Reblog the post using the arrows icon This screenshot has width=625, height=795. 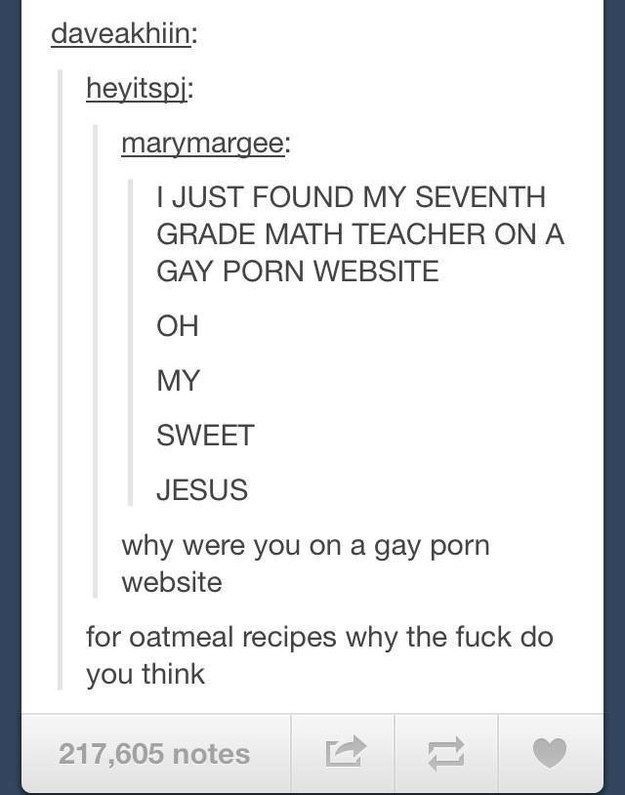pyautogui.click(x=446, y=754)
